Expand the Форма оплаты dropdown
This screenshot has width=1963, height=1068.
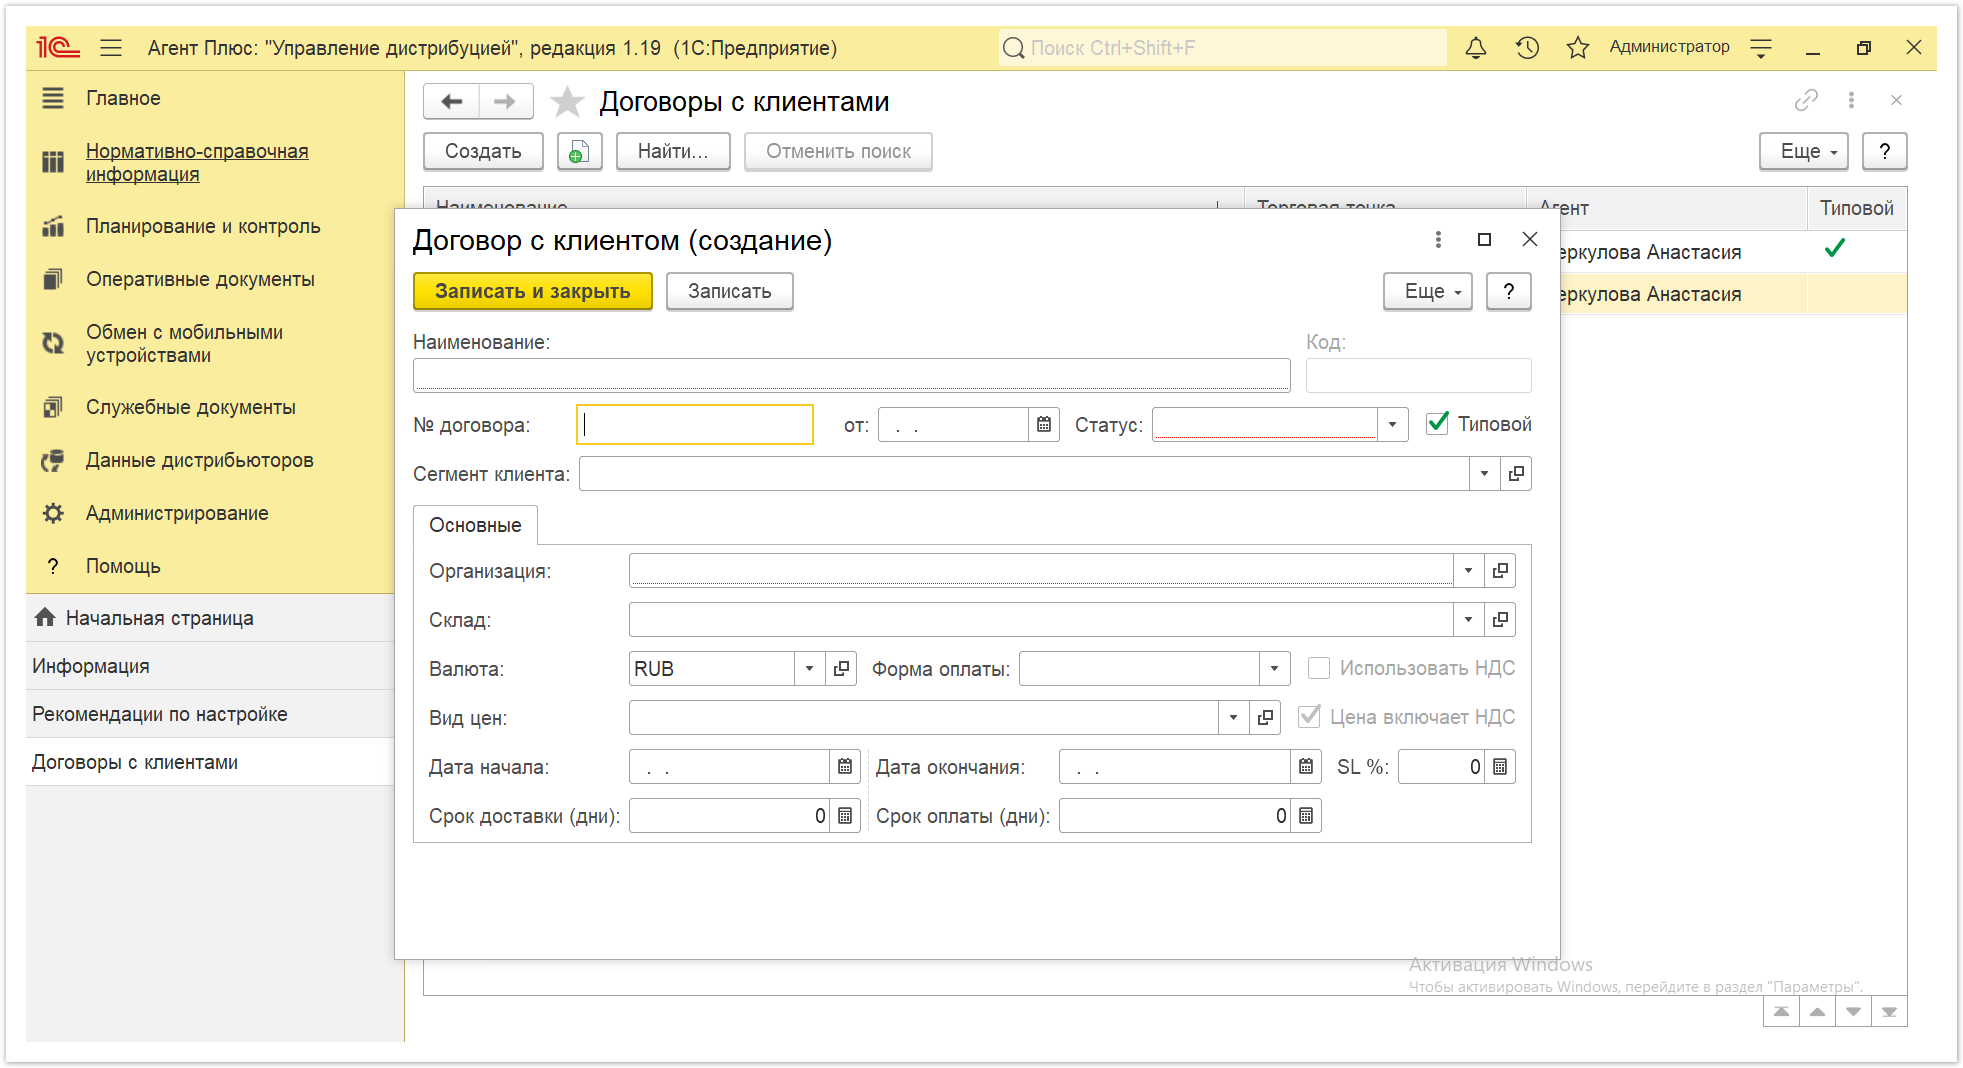(x=1274, y=669)
